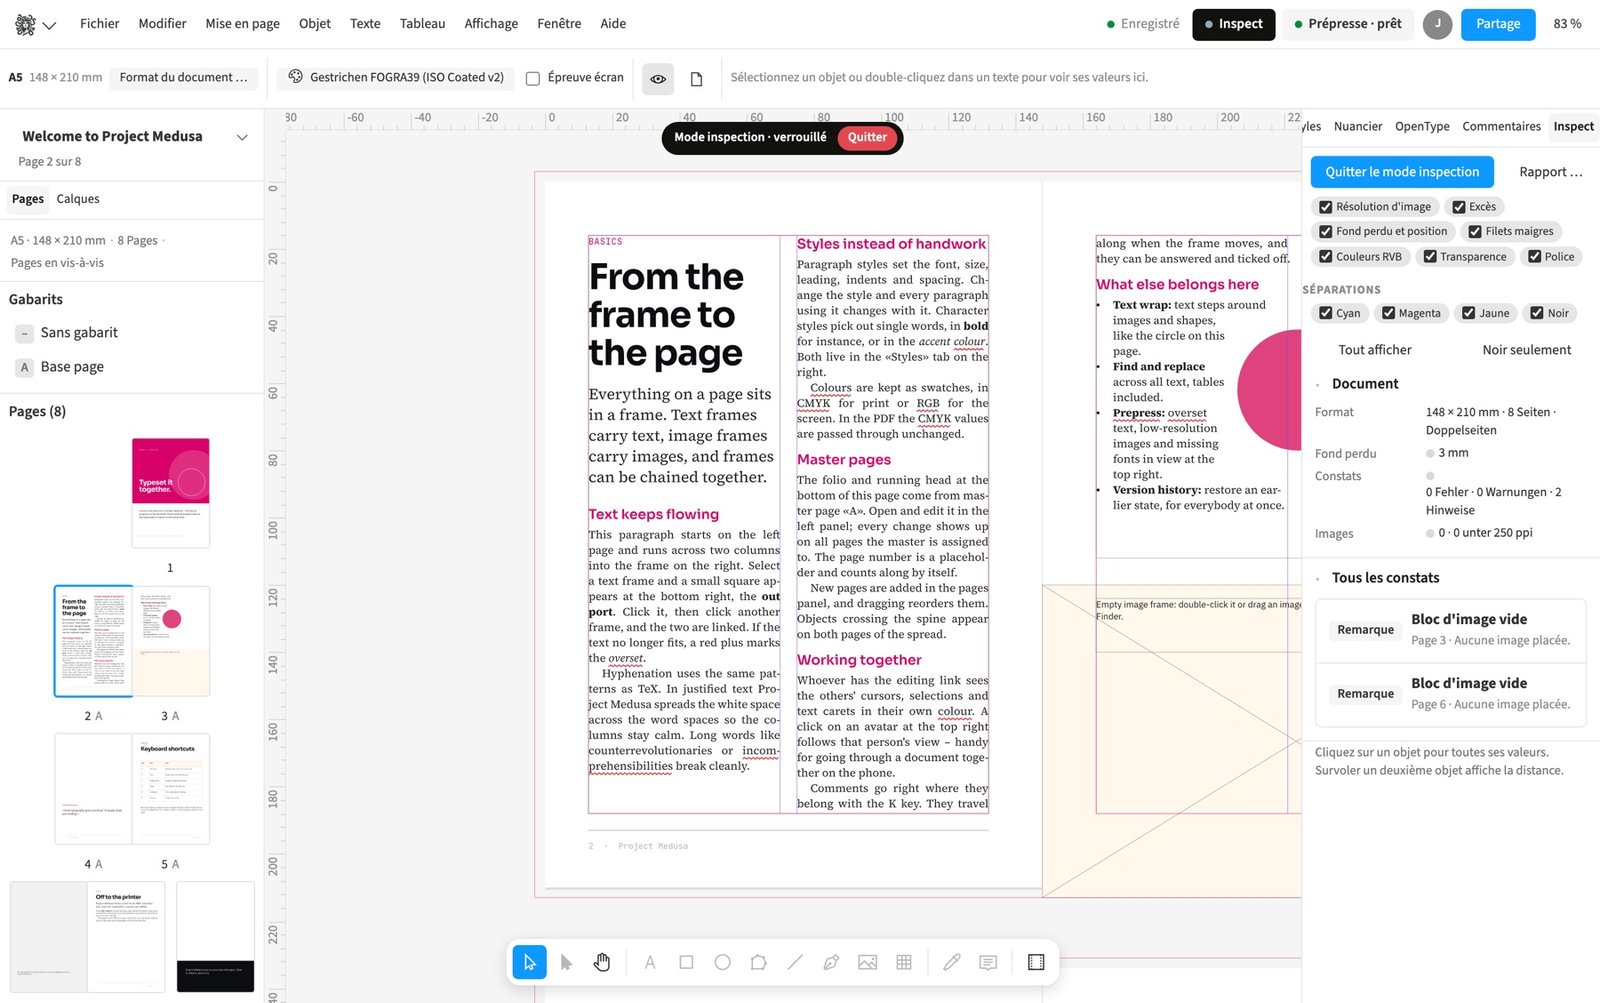1600x1003 pixels.
Task: Toggle the Excès check
Action: [1475, 207]
